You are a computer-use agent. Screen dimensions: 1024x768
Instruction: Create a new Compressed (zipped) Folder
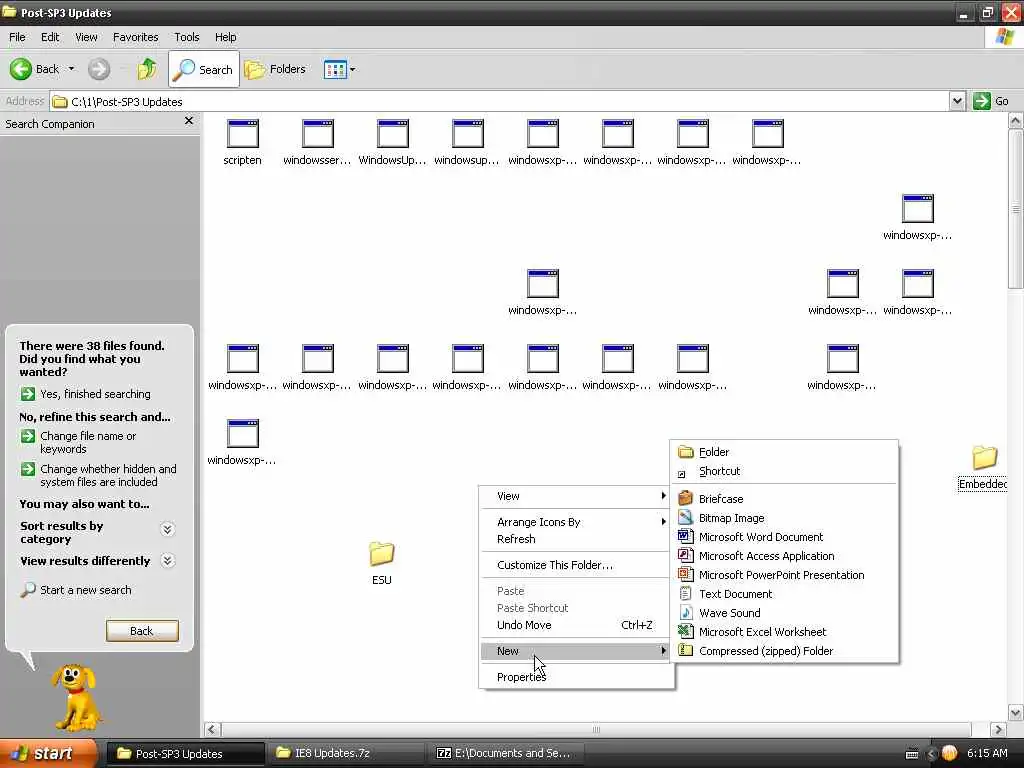pyautogui.click(x=784, y=651)
